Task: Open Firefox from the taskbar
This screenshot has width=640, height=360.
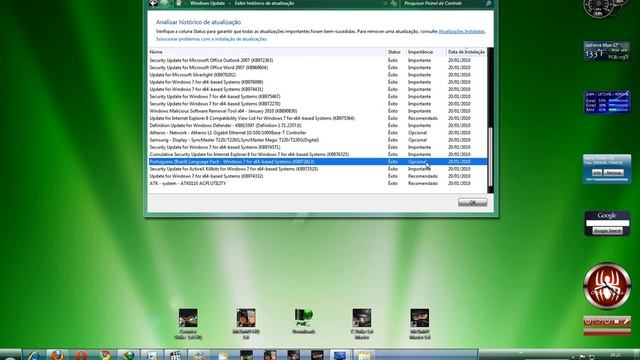Action: click(58, 356)
